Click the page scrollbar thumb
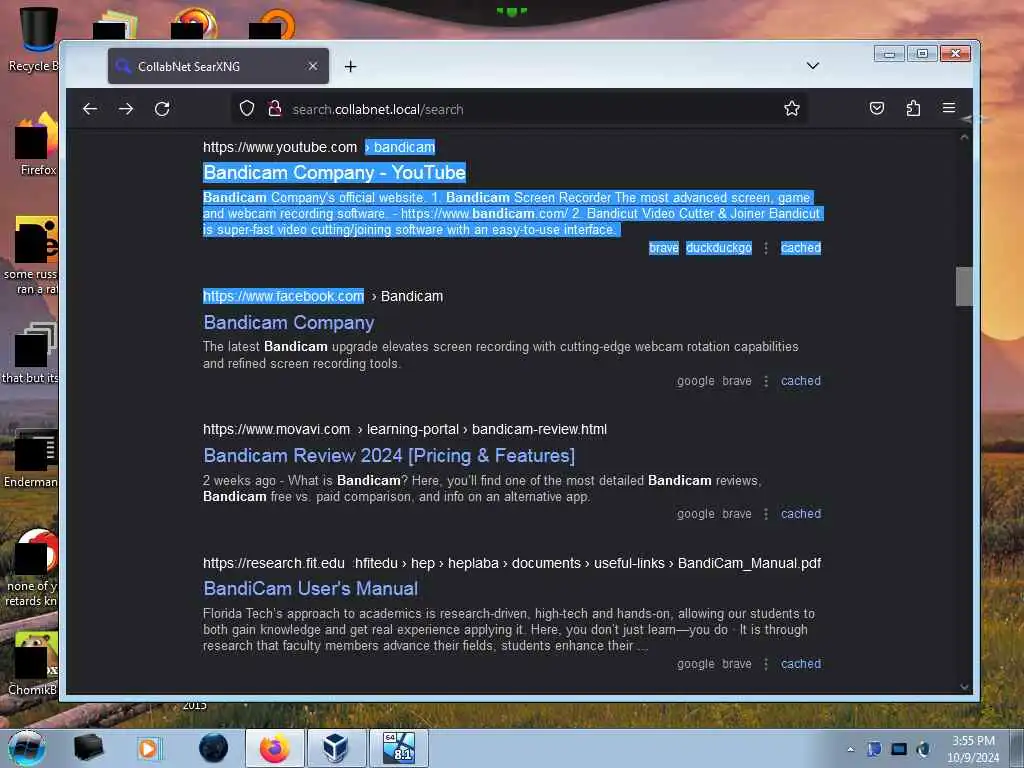 [964, 286]
